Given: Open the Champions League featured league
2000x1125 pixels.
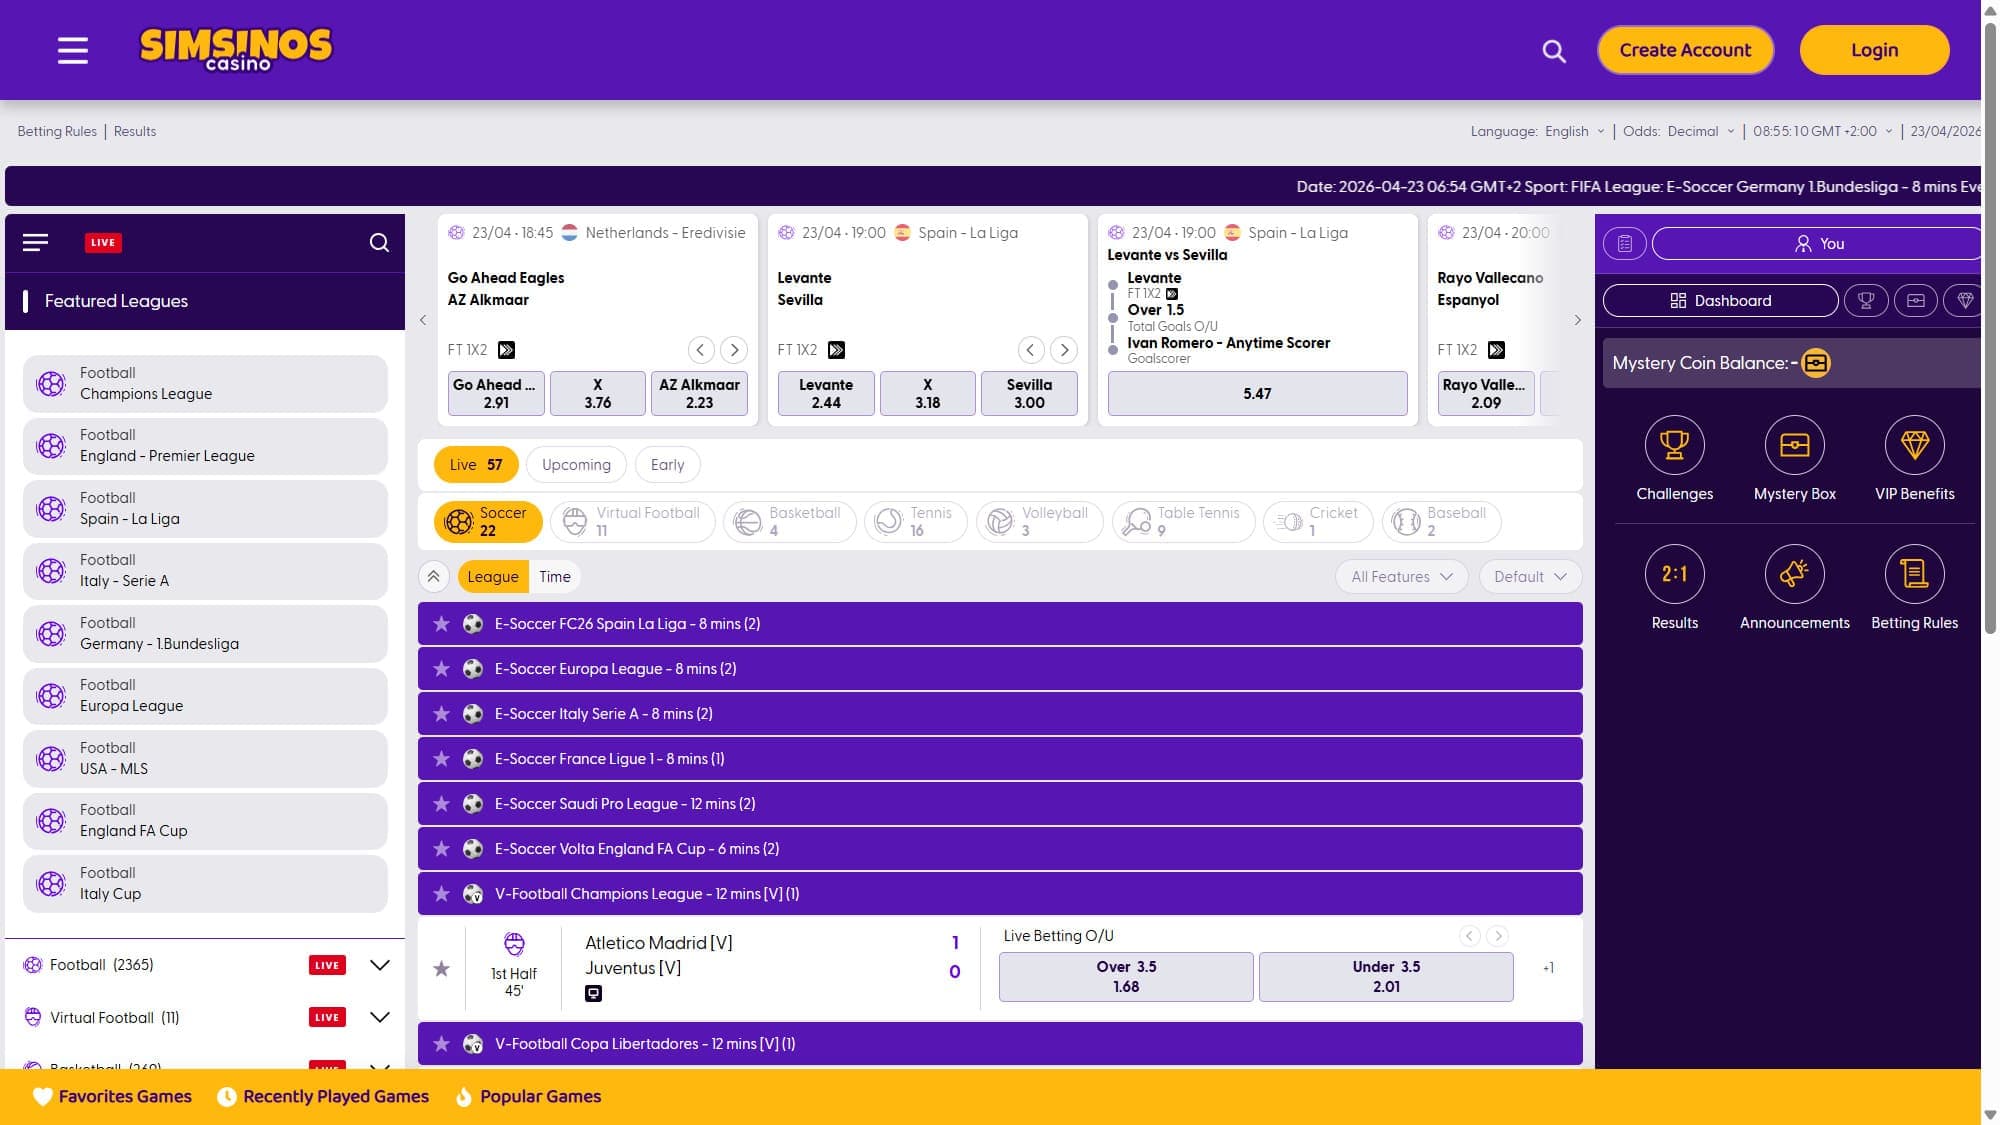Looking at the screenshot, I should [x=205, y=384].
